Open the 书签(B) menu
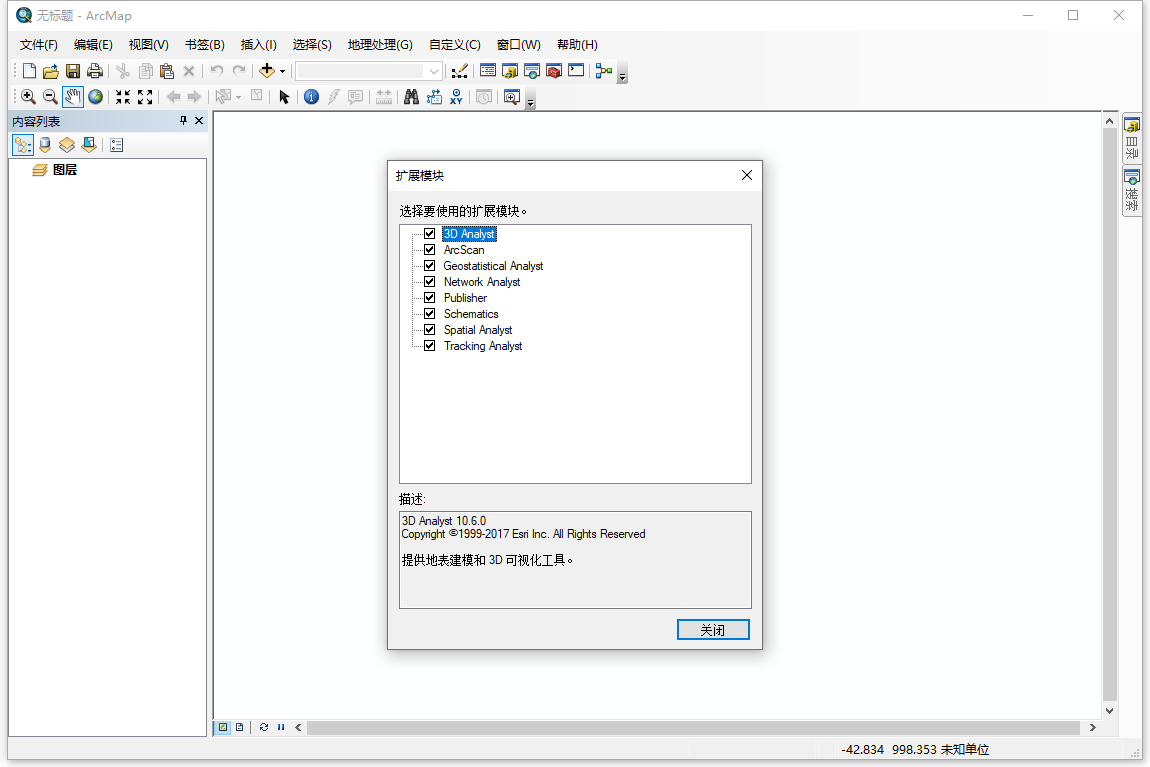The width and height of the screenshot is (1150, 767). tap(205, 45)
